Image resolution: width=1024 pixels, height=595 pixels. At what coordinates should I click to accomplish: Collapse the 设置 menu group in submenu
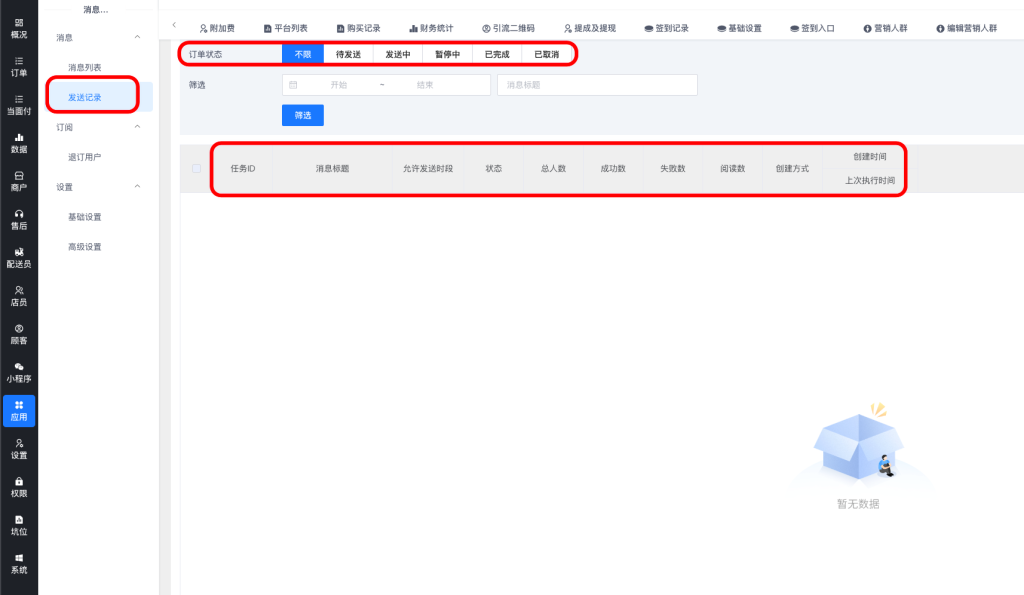(x=137, y=187)
